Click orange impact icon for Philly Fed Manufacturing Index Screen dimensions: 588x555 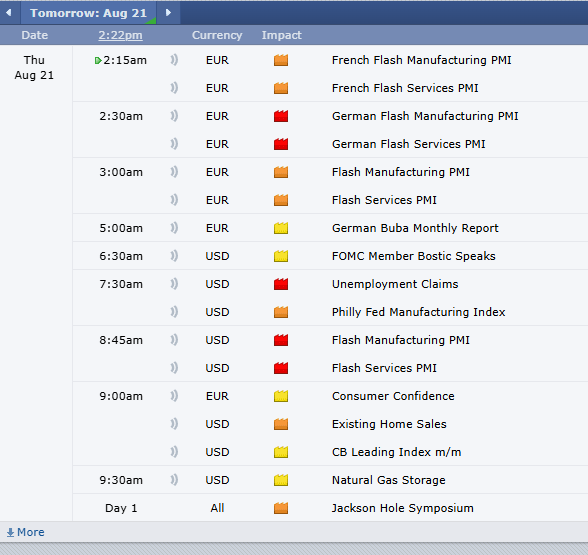click(281, 312)
